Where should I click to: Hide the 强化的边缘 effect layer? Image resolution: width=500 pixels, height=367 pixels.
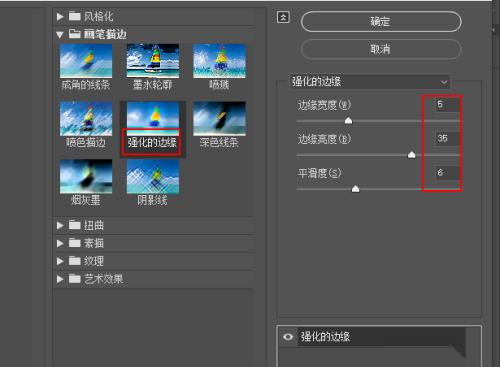(x=288, y=337)
